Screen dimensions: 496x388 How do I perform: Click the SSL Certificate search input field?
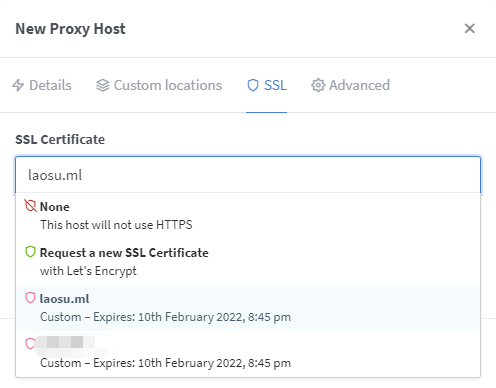[248, 175]
